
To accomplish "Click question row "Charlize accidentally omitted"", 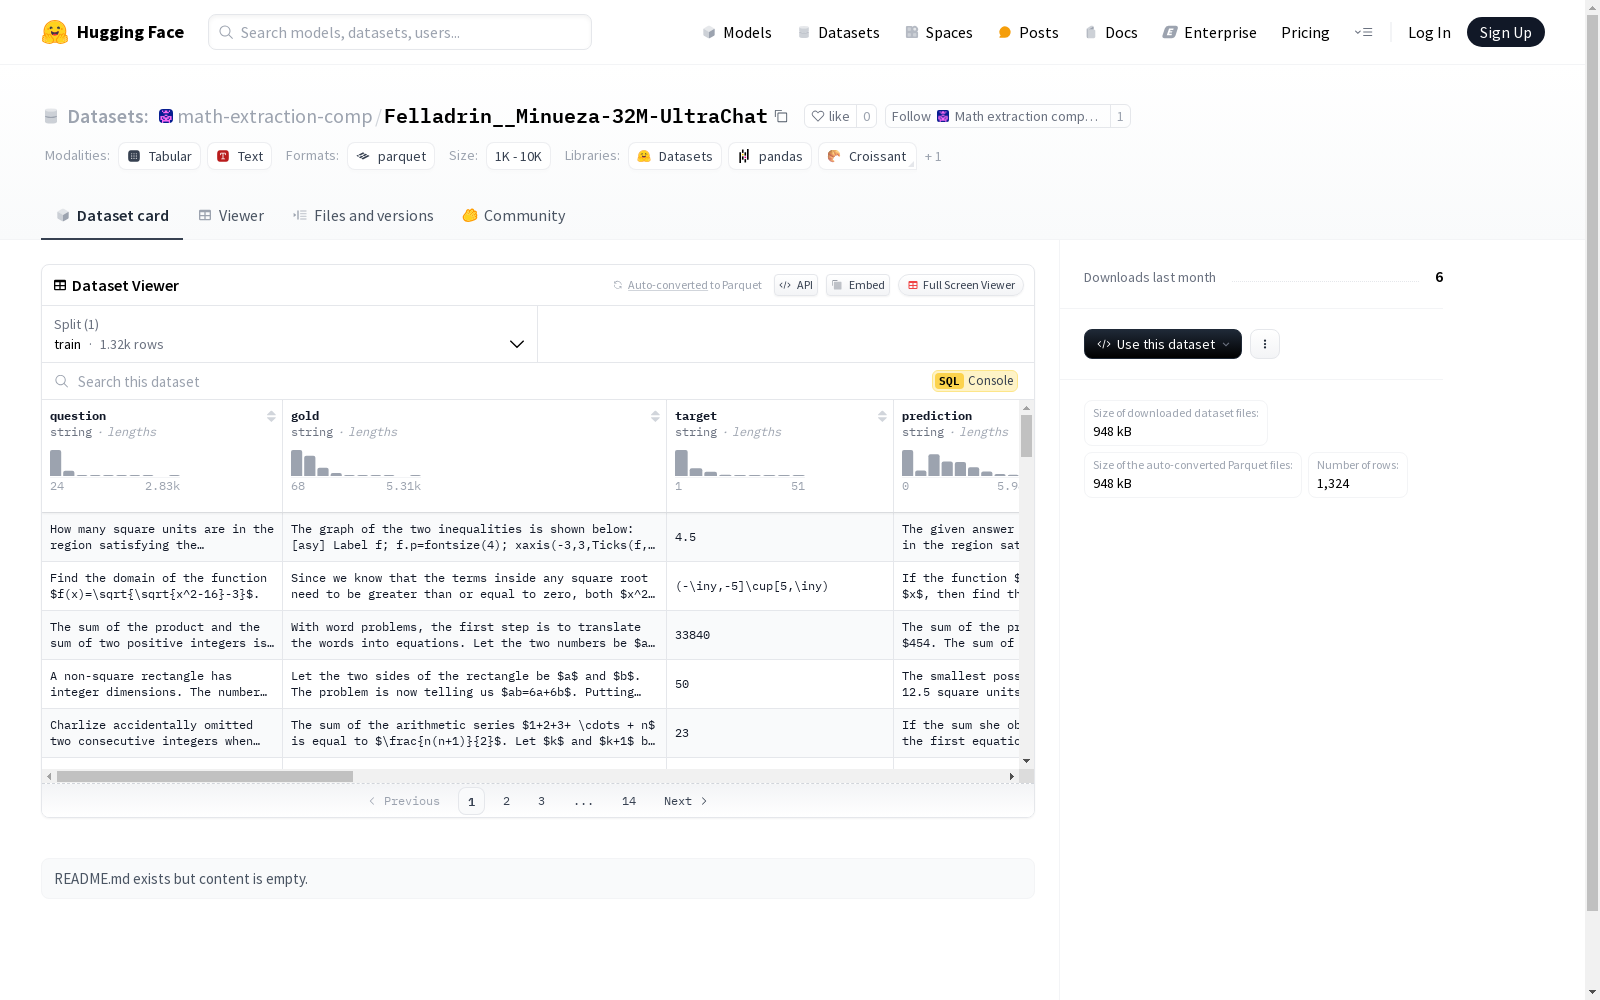I will 162,733.
